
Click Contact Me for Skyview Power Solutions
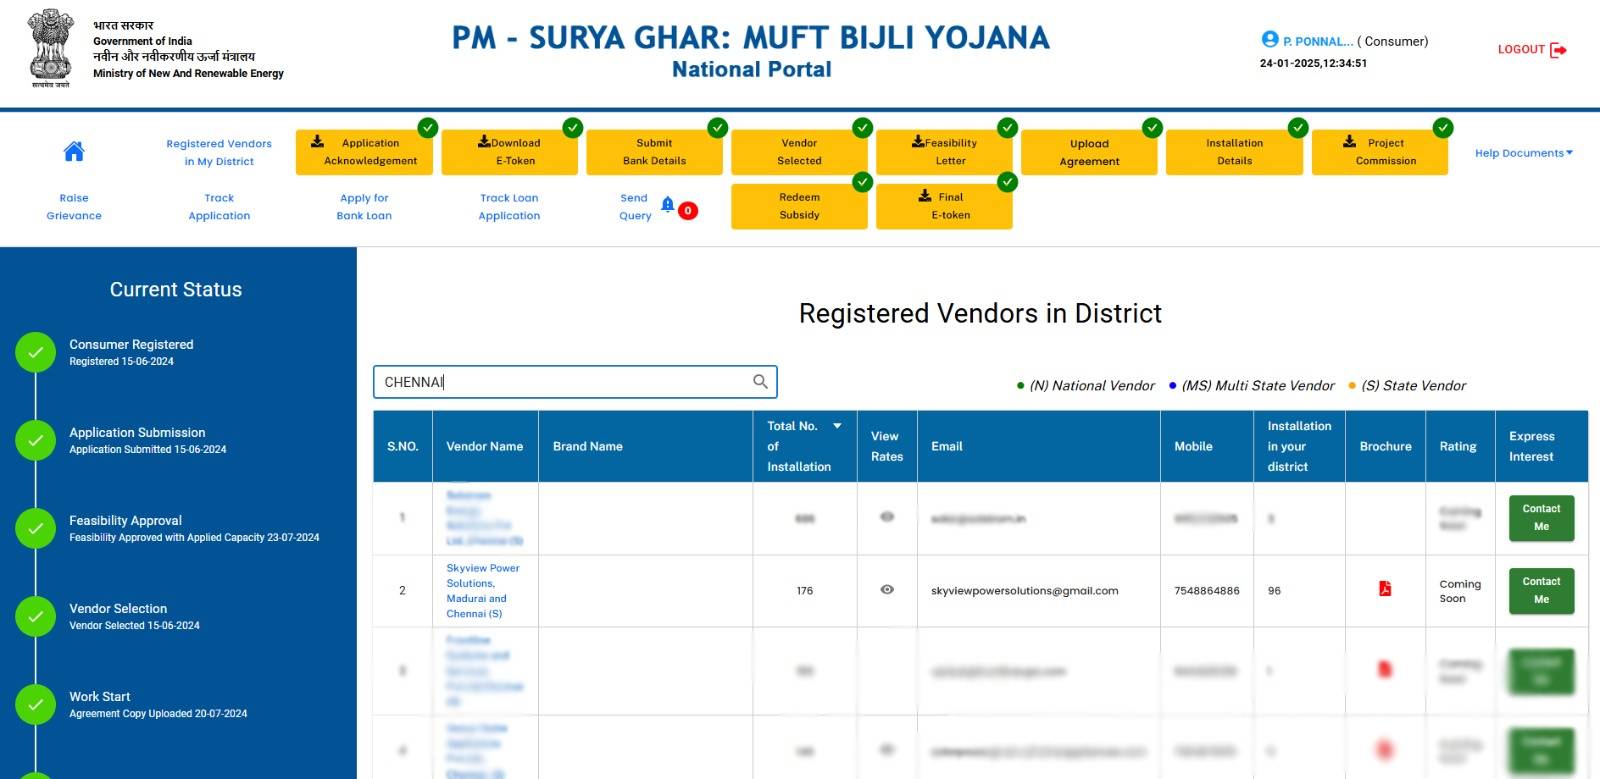click(x=1541, y=591)
